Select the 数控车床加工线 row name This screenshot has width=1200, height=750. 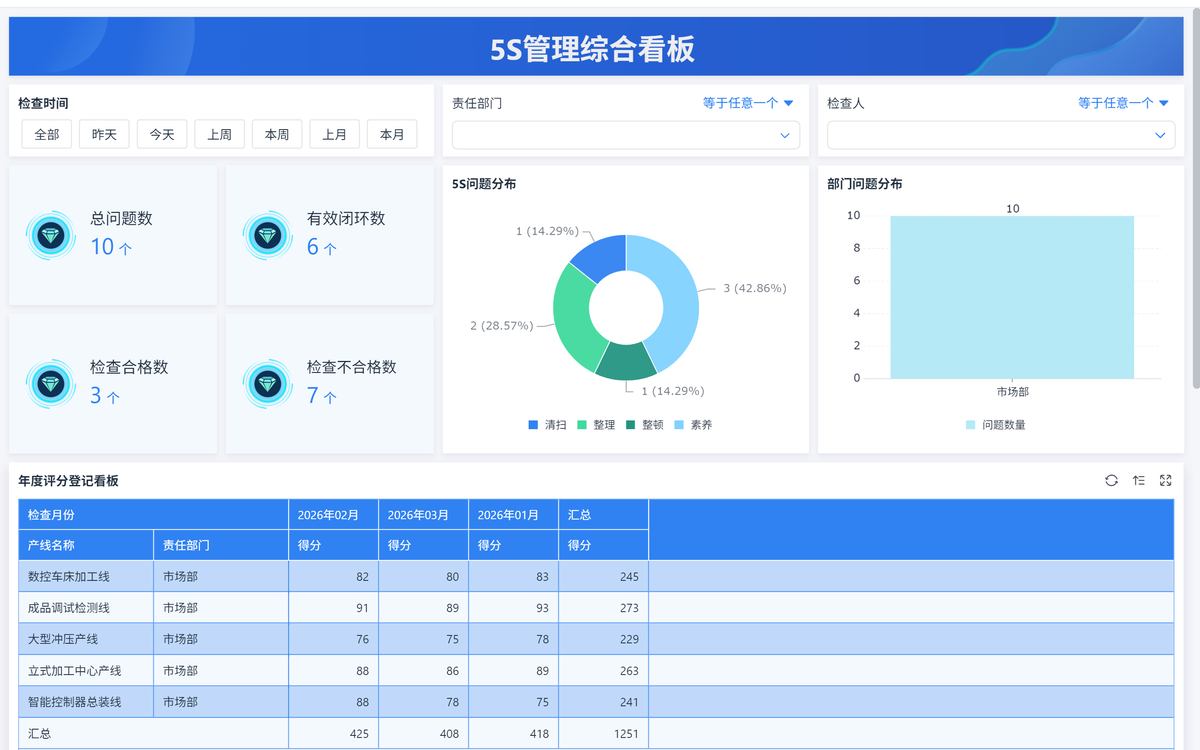tap(86, 577)
